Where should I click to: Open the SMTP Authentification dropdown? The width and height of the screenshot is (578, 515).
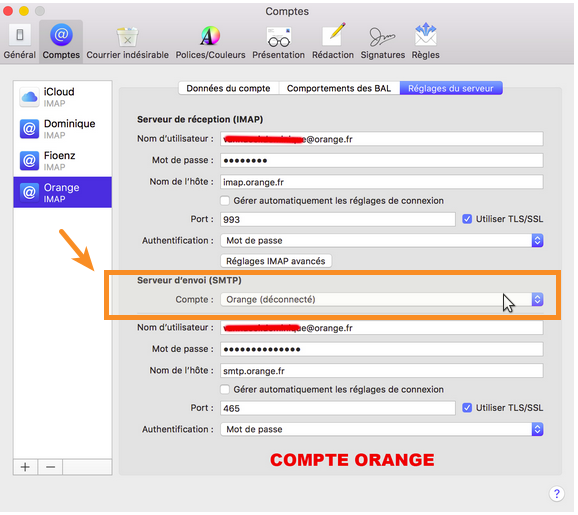382,429
